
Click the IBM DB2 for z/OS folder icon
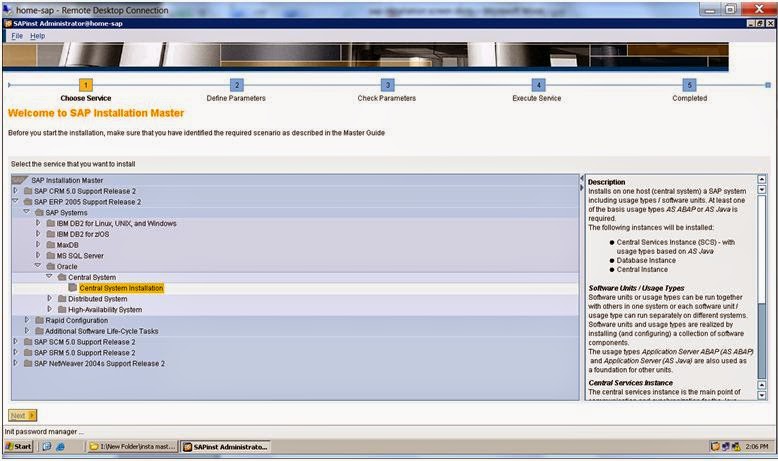click(x=51, y=234)
